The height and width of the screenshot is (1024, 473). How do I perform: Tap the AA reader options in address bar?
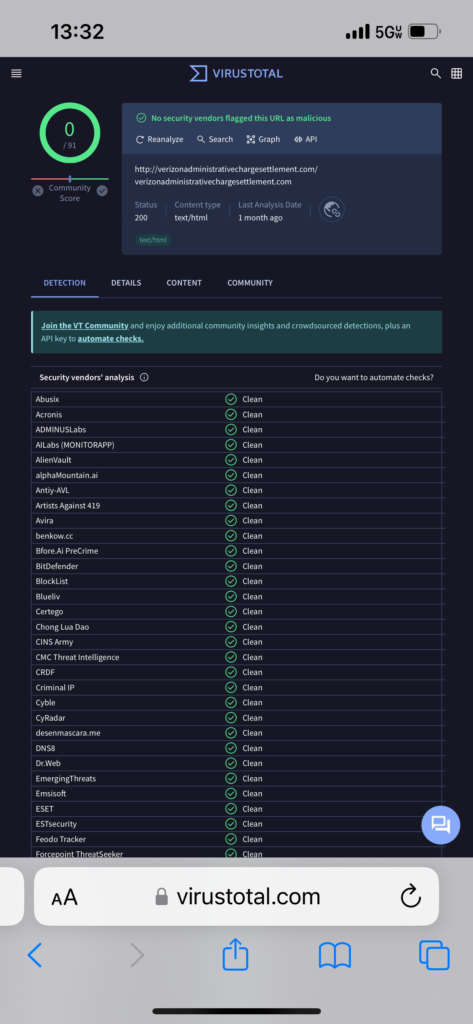coord(65,897)
